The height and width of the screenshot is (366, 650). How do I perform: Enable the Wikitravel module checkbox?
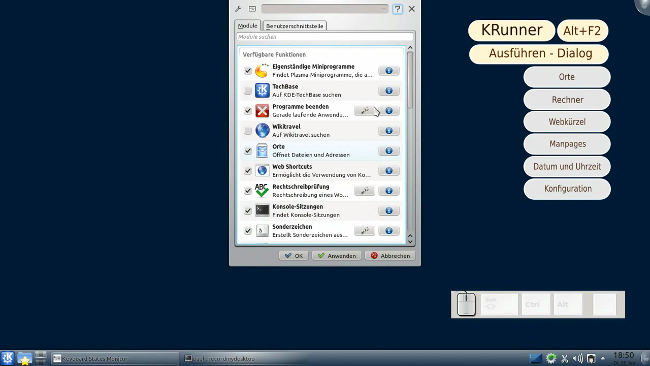coord(248,131)
